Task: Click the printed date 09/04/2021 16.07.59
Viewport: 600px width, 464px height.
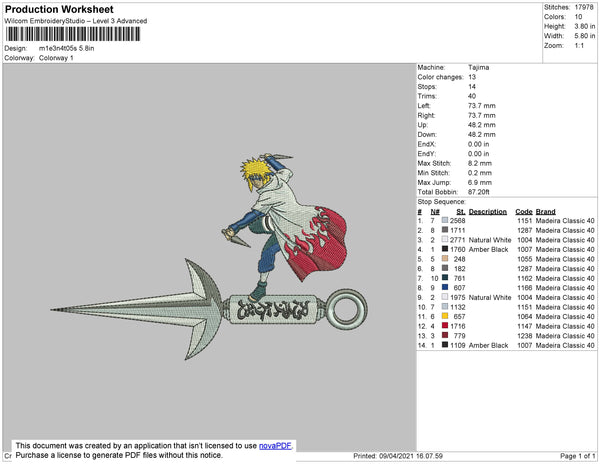Action: tap(411, 456)
